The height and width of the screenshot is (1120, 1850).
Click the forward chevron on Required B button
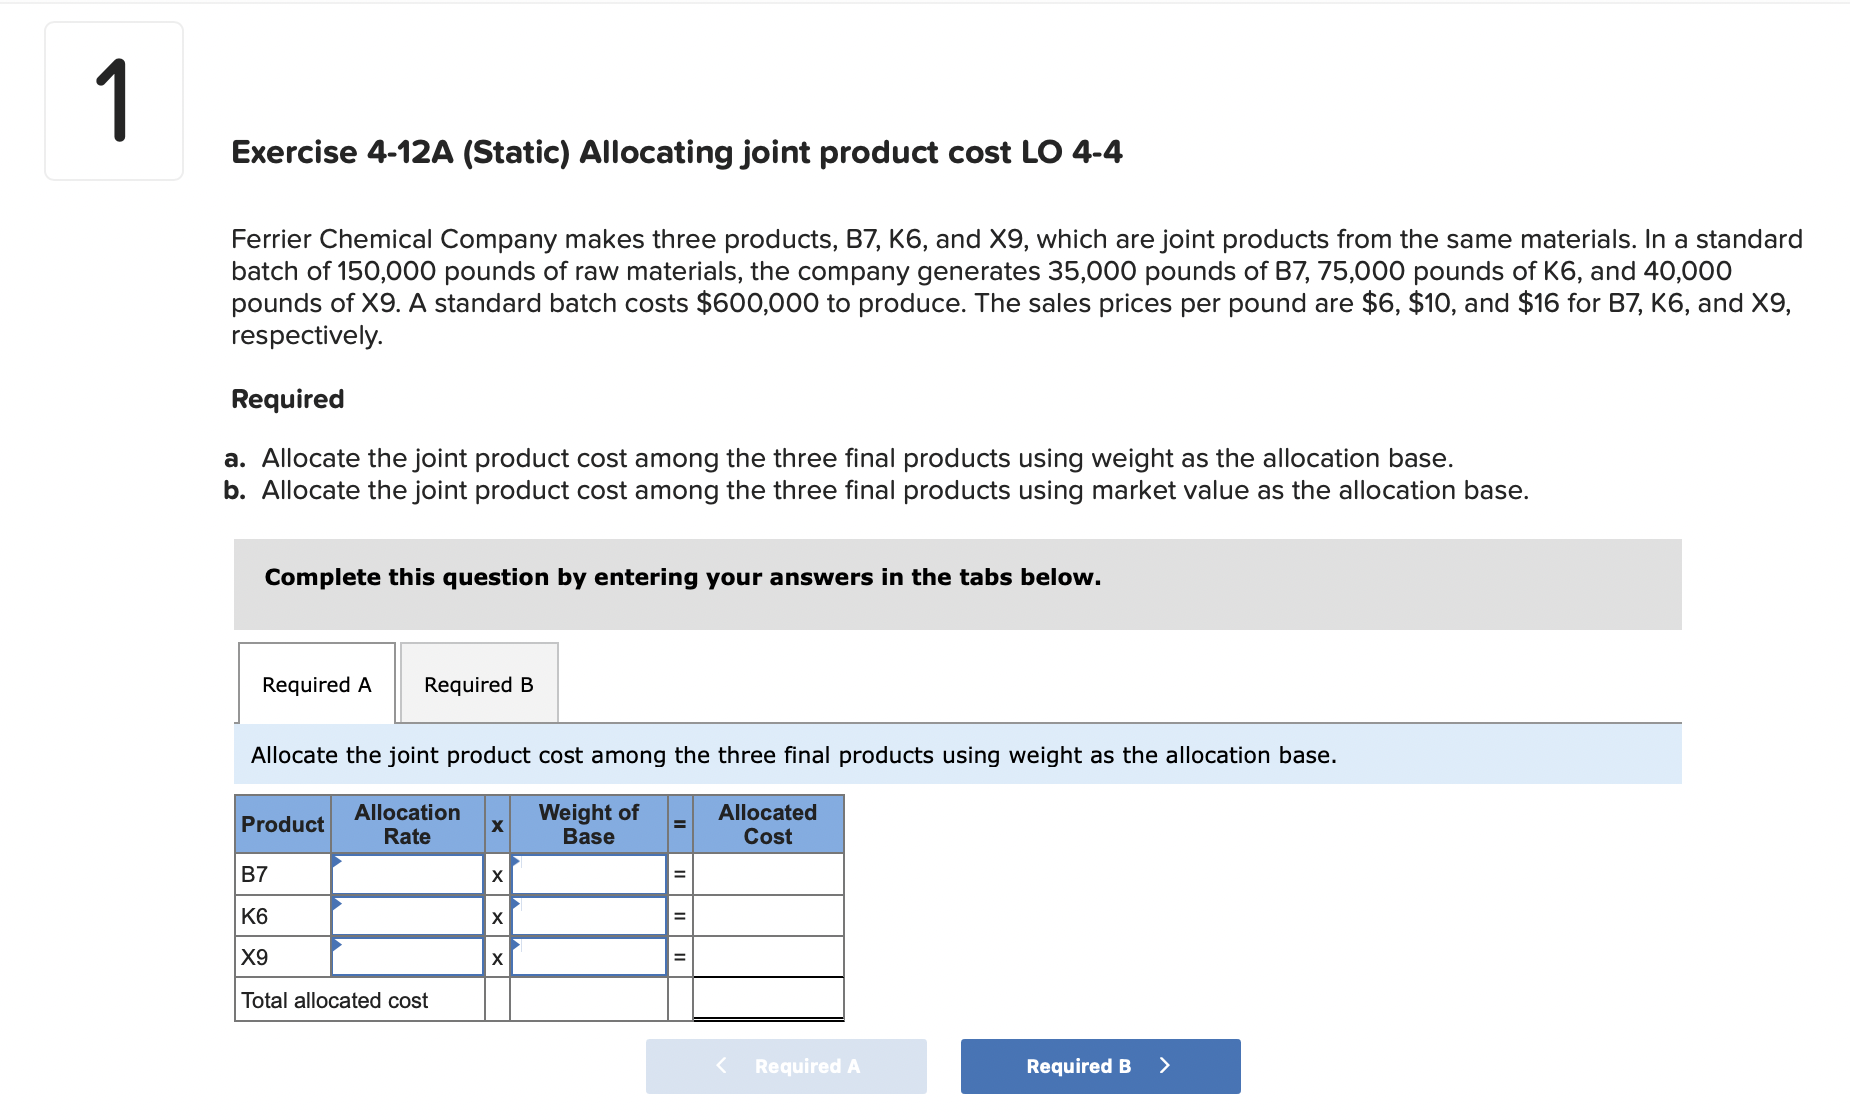[x=1164, y=1065]
